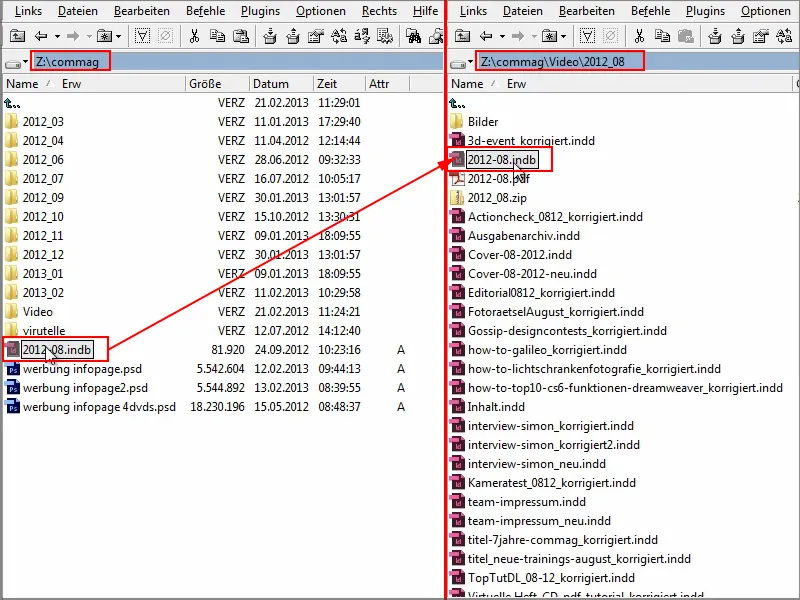Open the Hilfe menu in left window
This screenshot has width=800, height=600.
coord(426,11)
